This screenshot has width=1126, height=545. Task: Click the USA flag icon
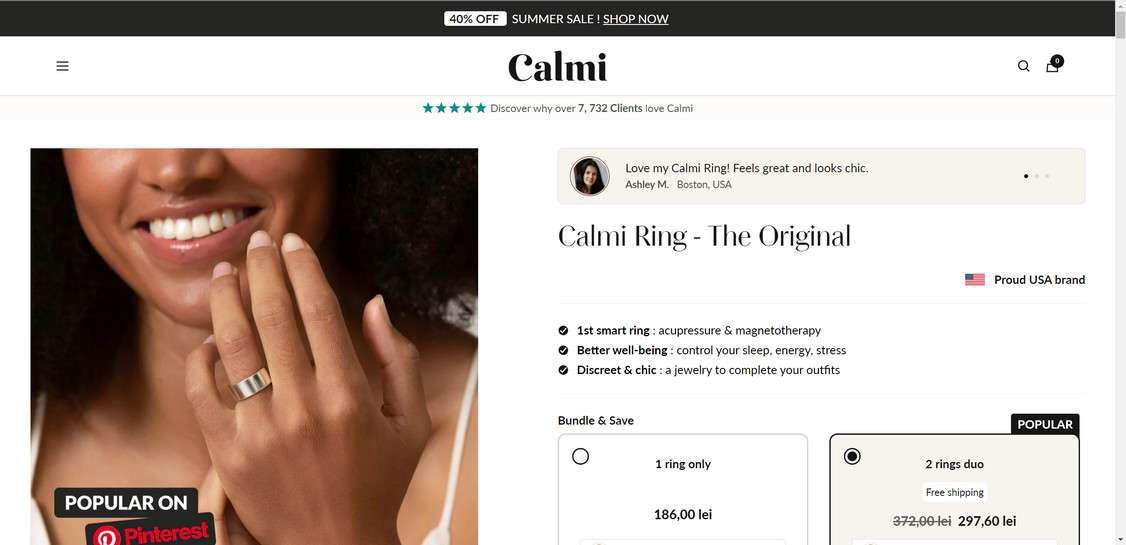click(x=974, y=280)
